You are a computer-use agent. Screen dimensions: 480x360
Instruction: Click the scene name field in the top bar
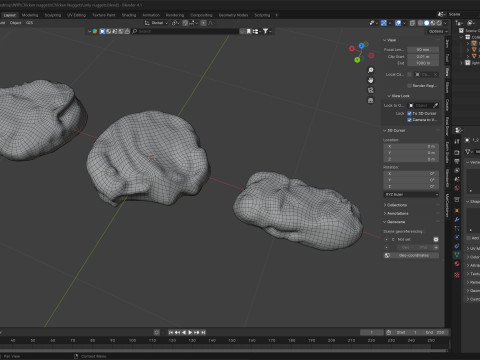pos(462,14)
